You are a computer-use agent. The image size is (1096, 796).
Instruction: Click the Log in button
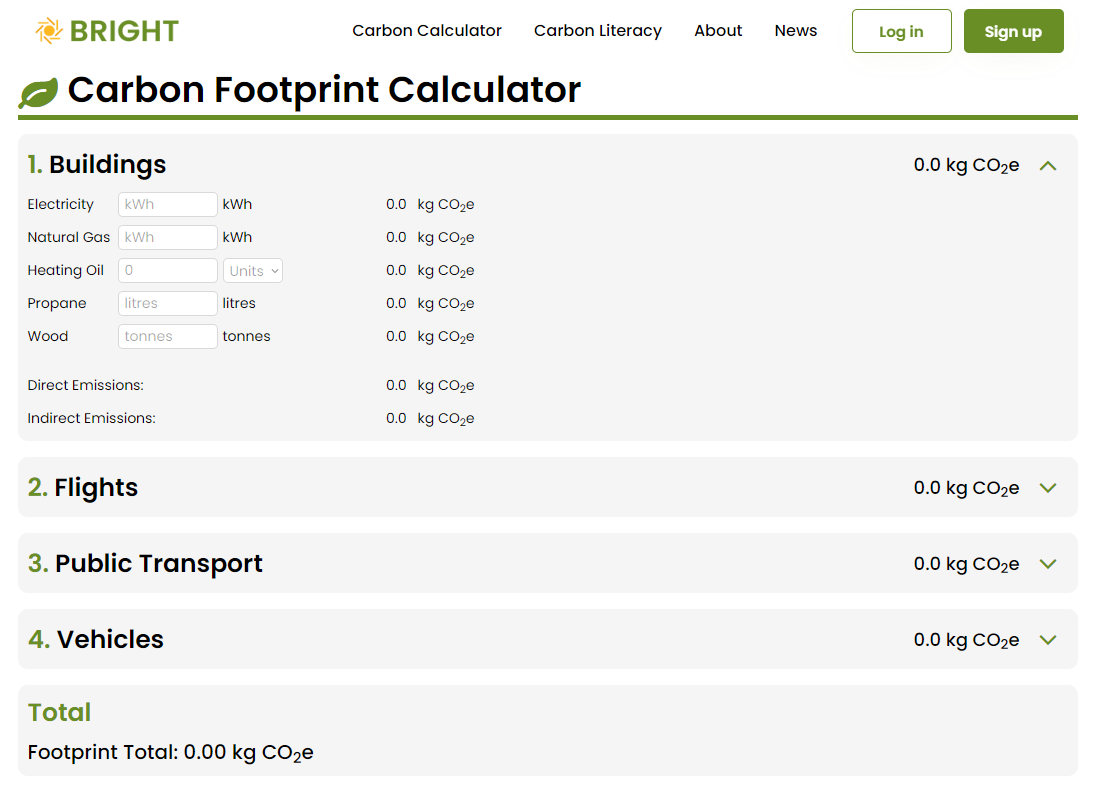901,31
